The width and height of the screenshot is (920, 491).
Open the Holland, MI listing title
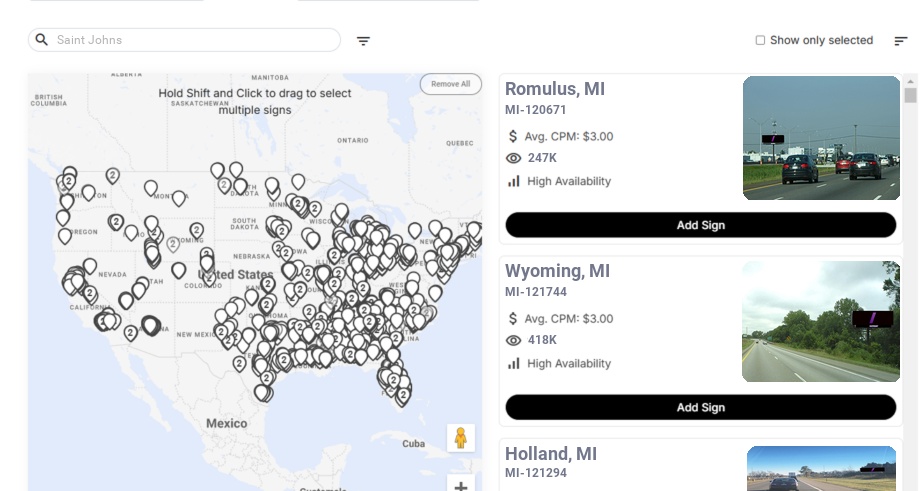pyautogui.click(x=551, y=454)
